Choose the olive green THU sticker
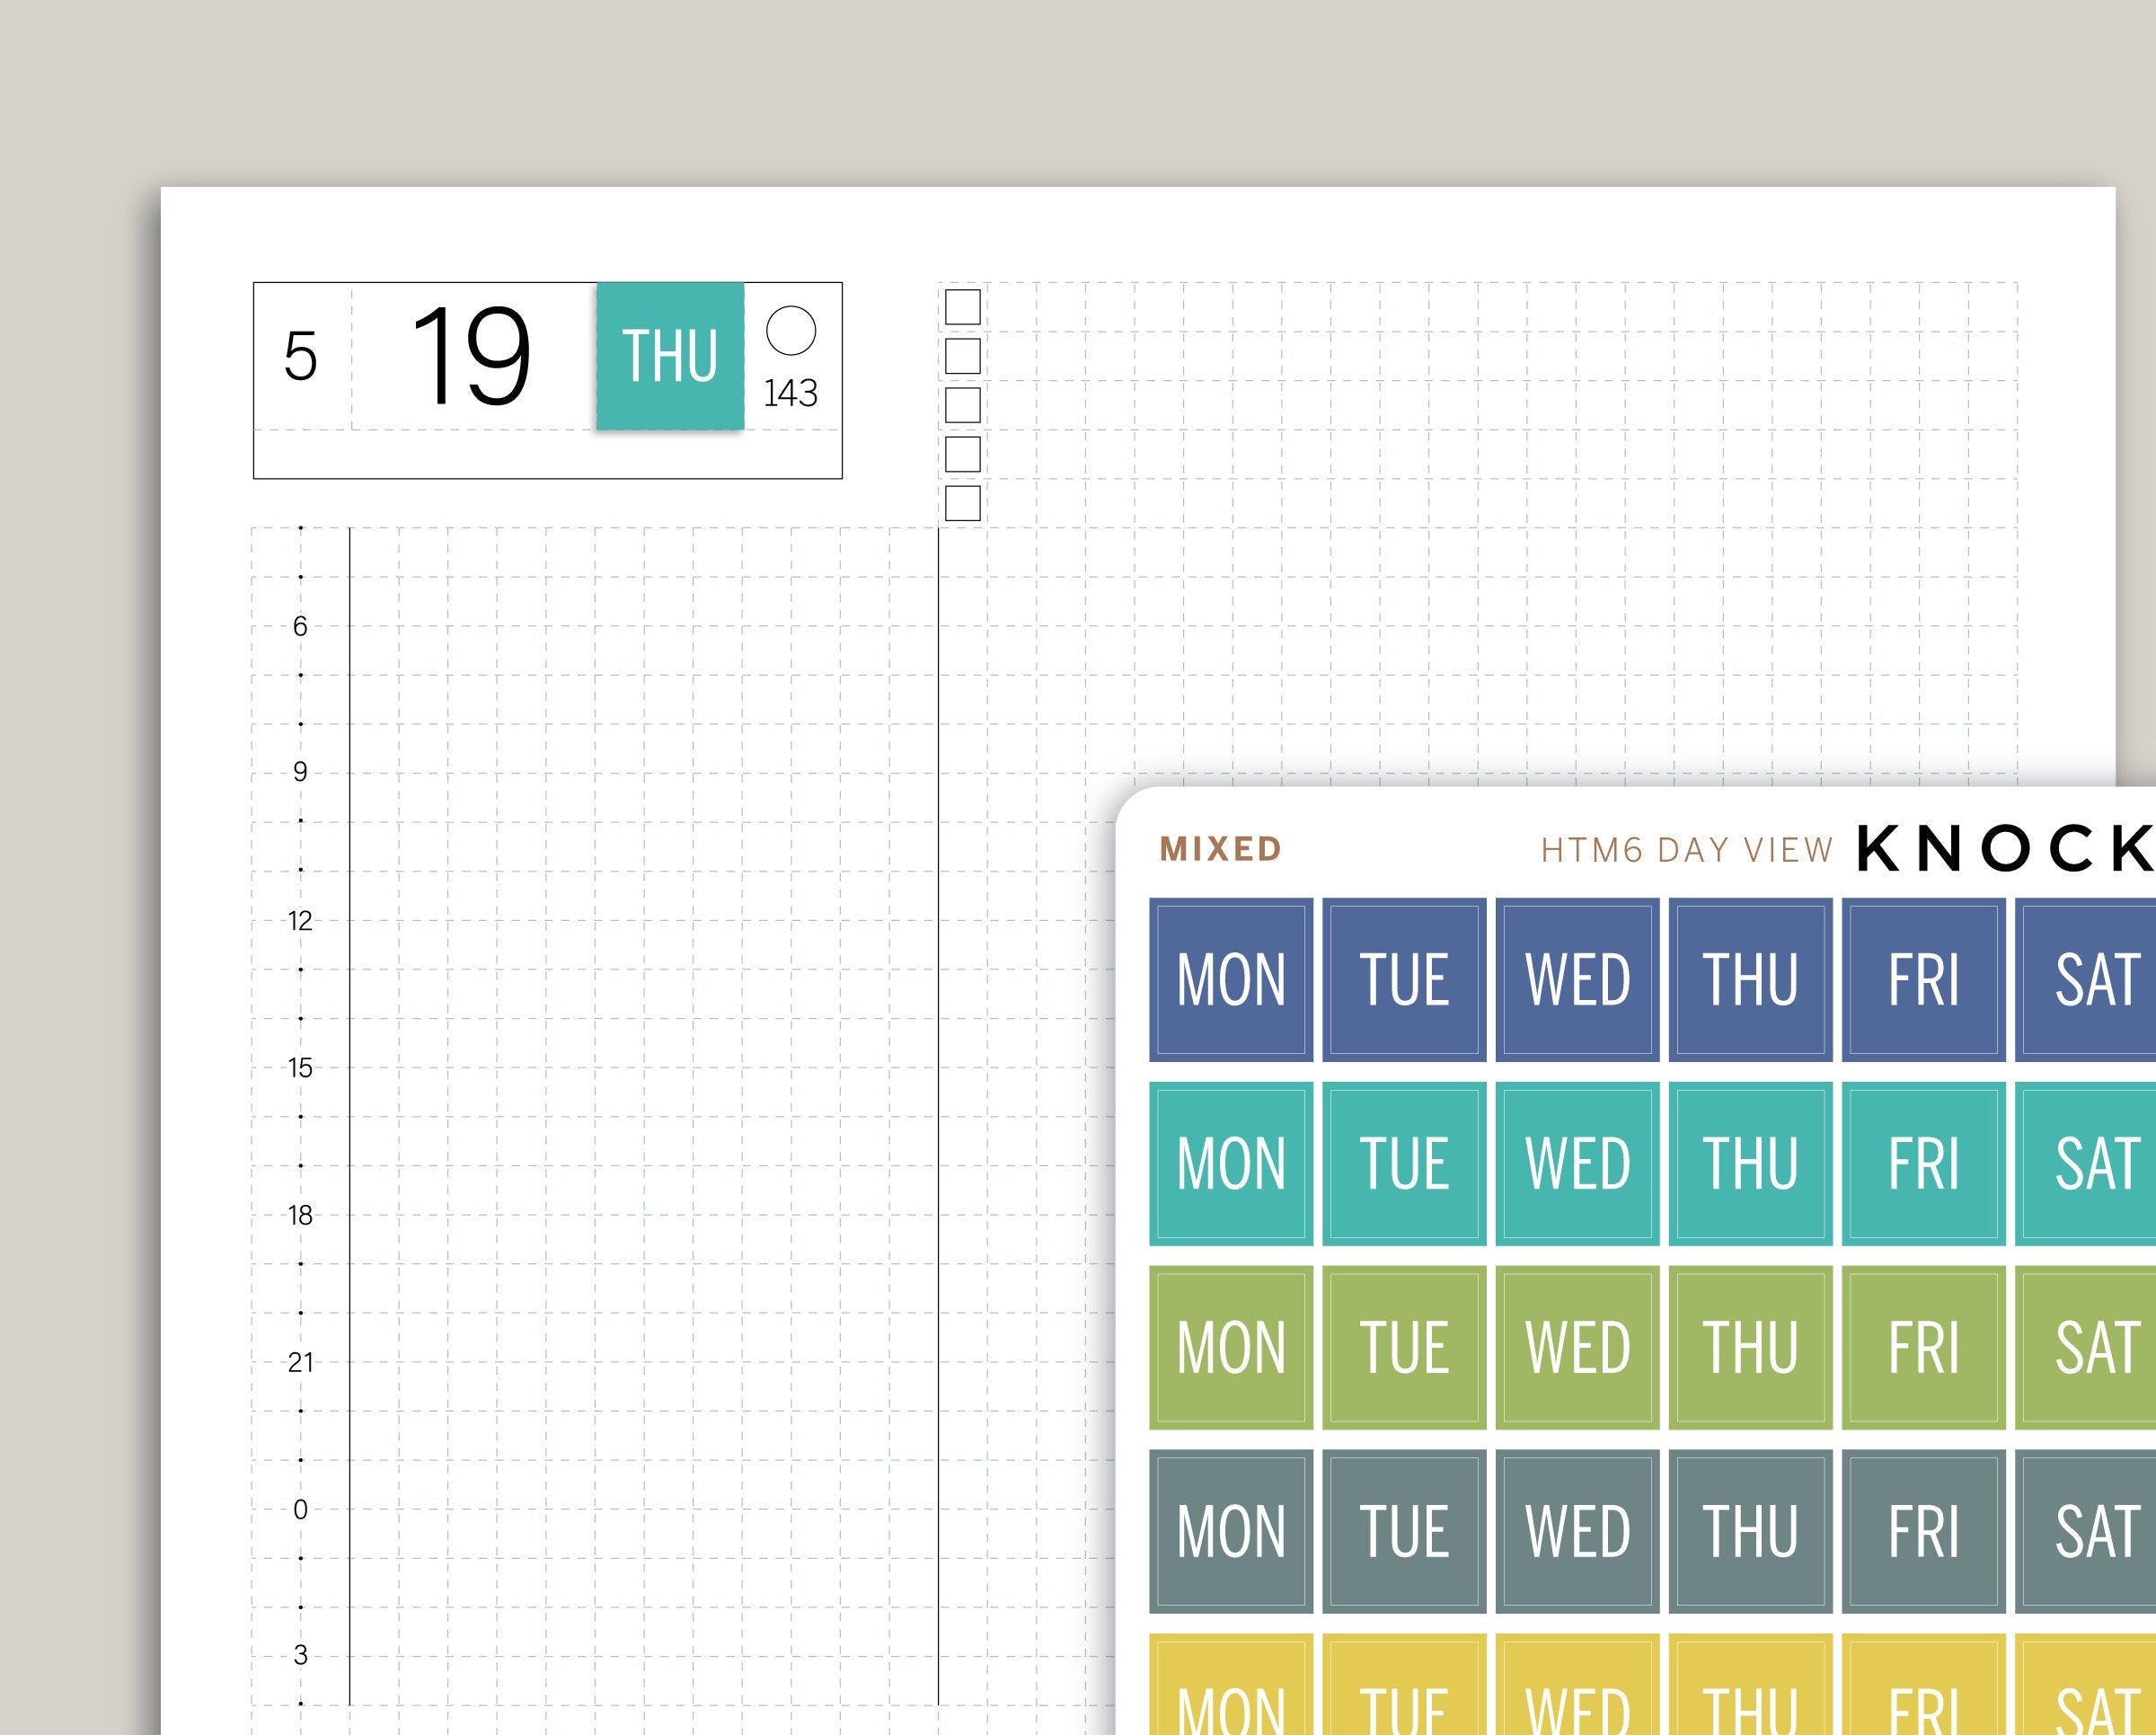 click(1750, 1347)
